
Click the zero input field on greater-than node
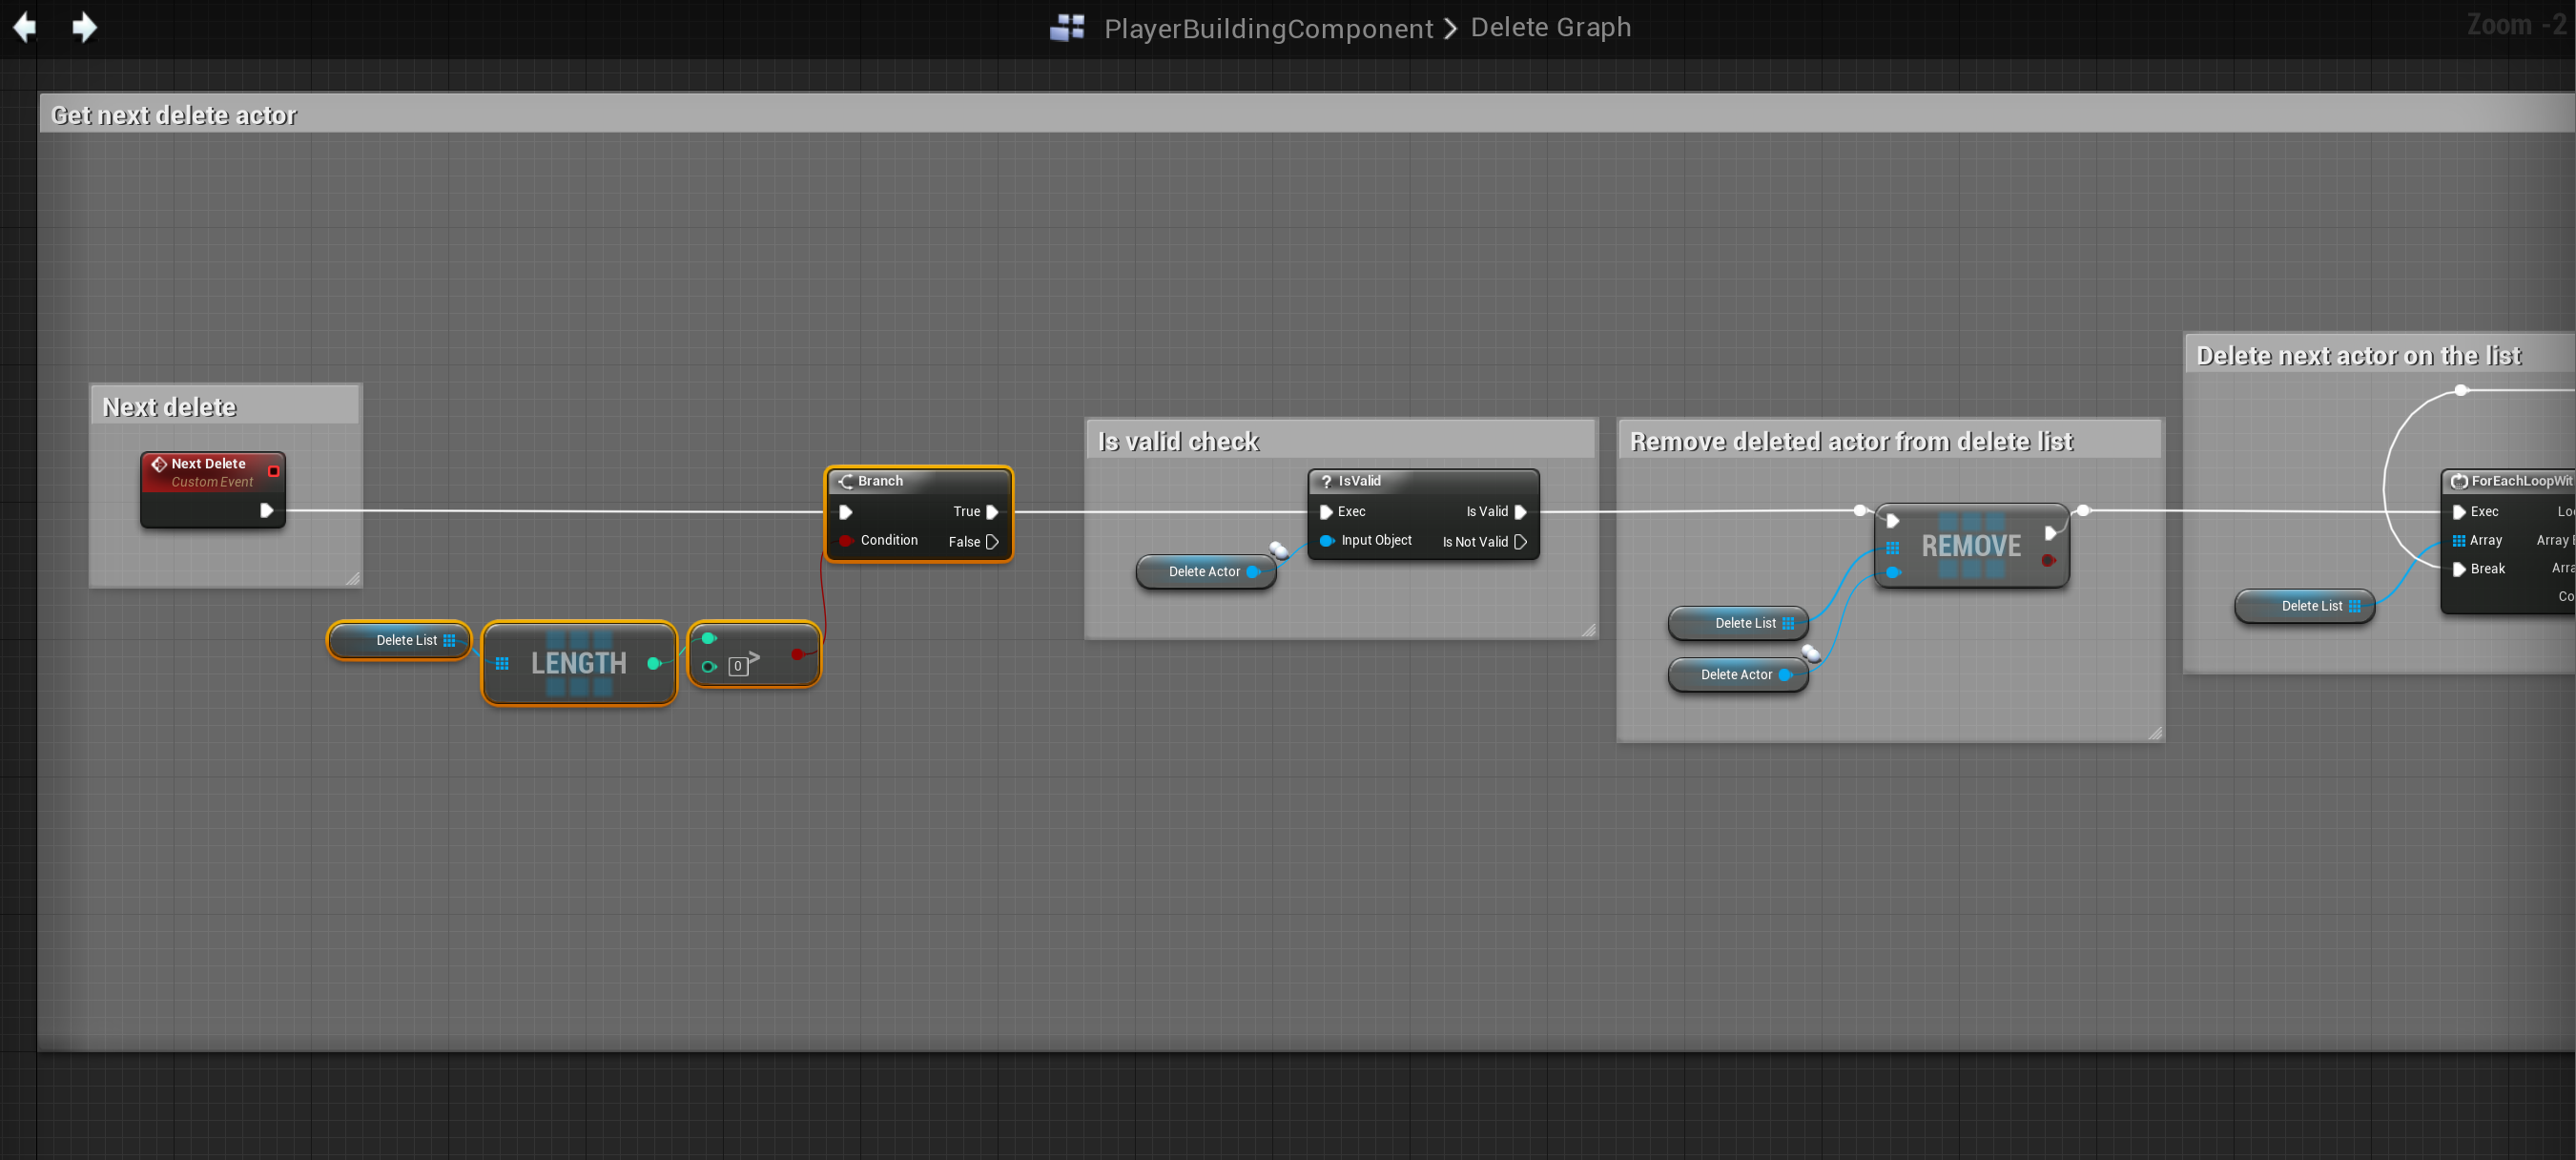(737, 666)
